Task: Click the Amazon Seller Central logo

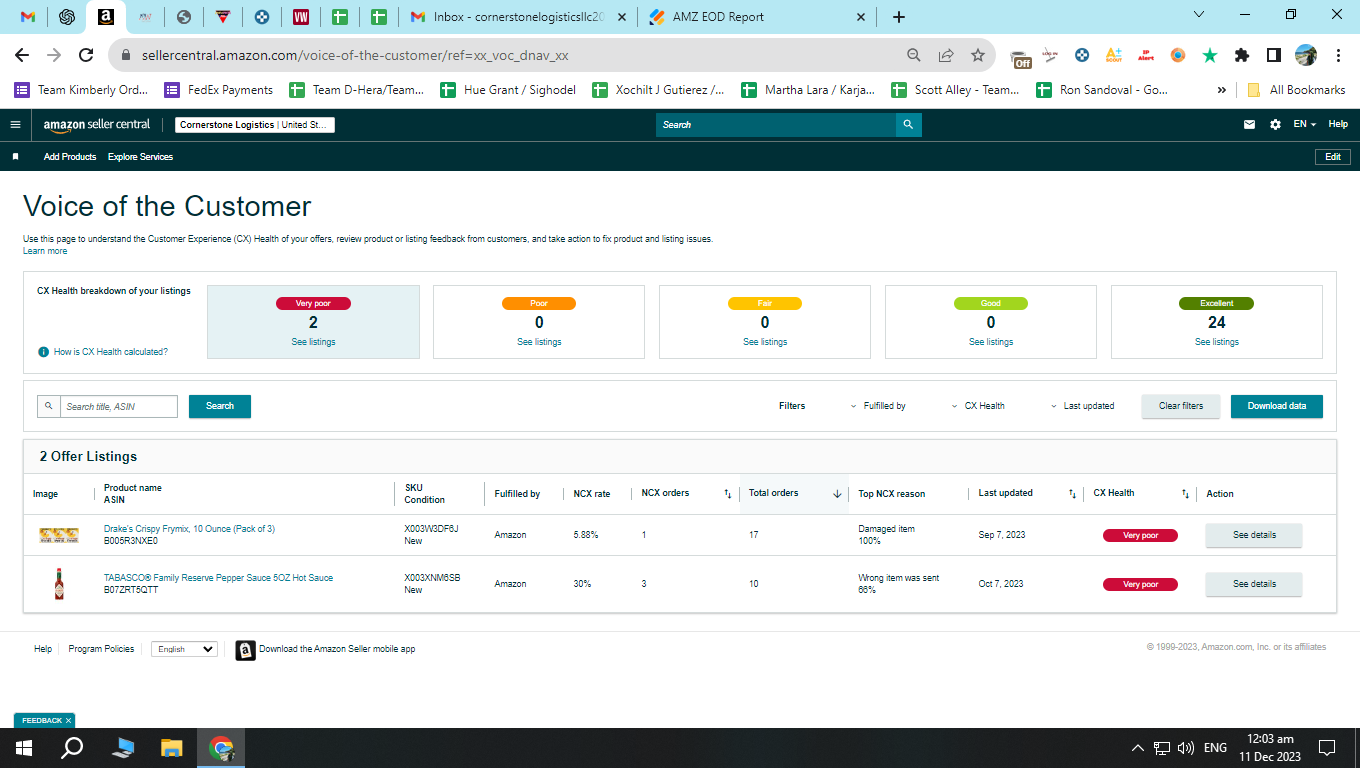Action: [x=96, y=125]
